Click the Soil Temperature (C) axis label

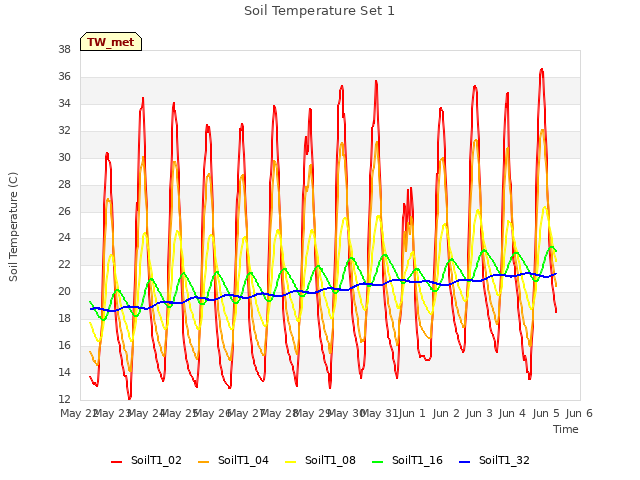[x=13, y=227]
